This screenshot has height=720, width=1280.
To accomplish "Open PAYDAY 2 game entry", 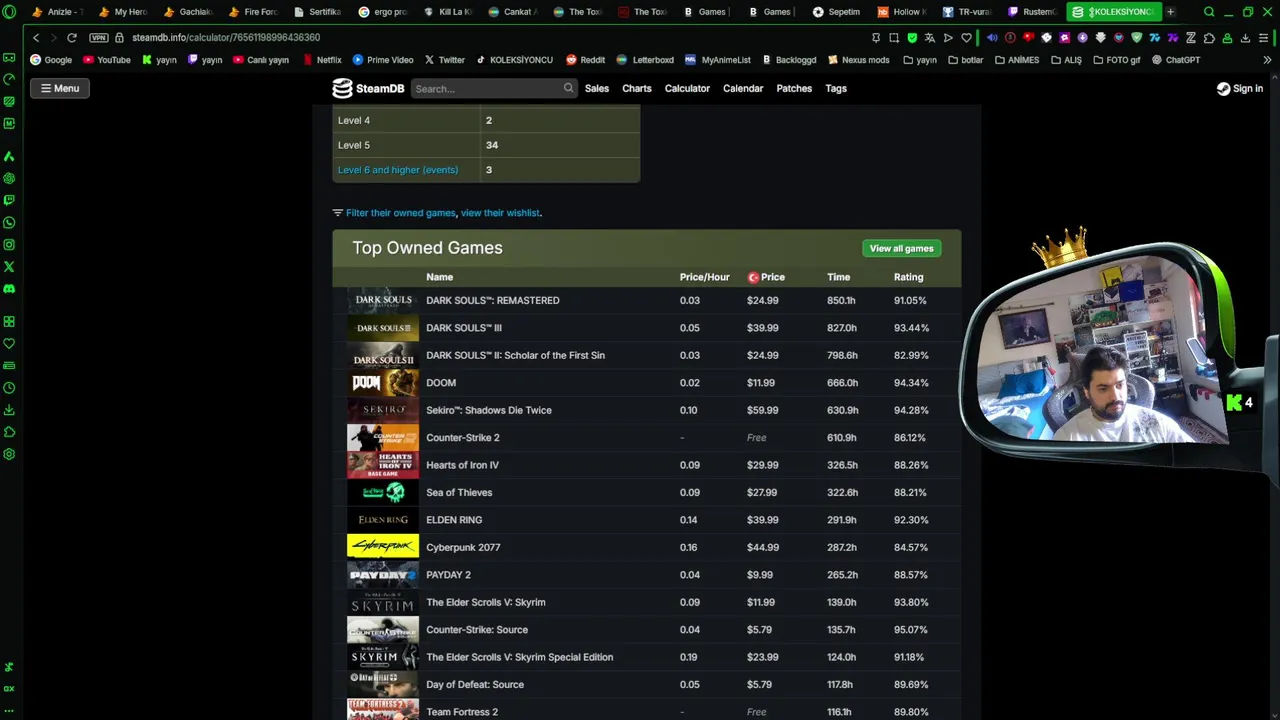I will click(448, 575).
